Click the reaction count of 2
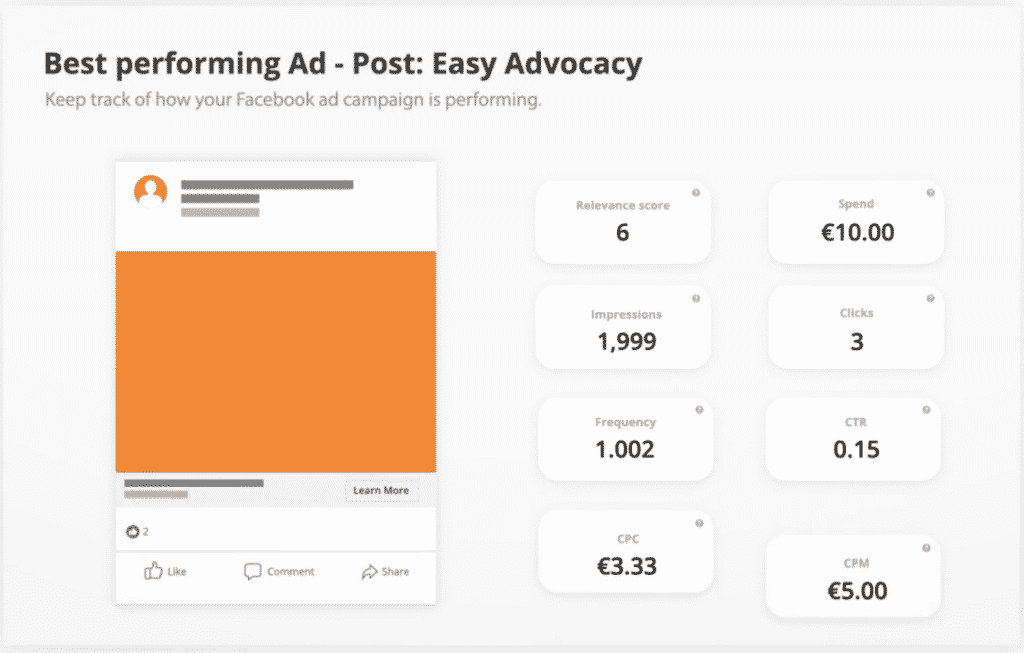Screen dimensions: 1024x653 [143, 532]
